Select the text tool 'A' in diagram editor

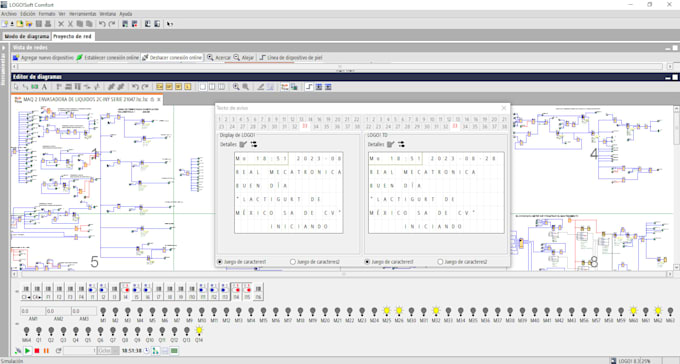click(44, 87)
